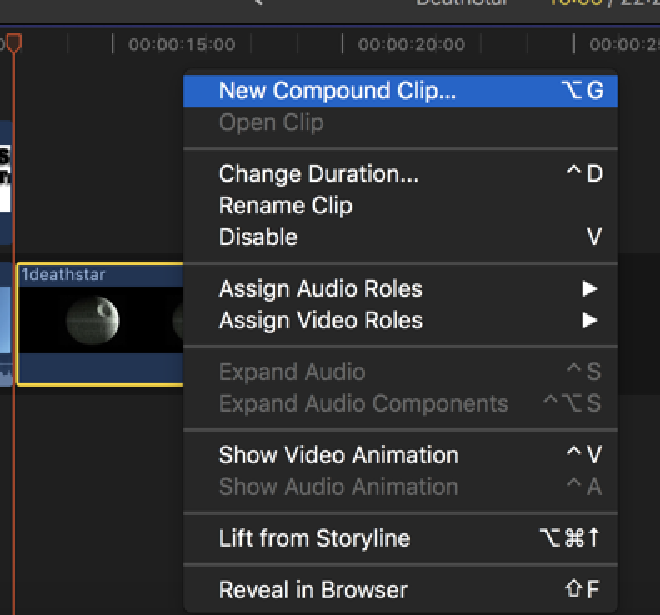This screenshot has height=615, width=660.
Task: Expand the Assign Video Roles submenu arrow
Action: (589, 321)
